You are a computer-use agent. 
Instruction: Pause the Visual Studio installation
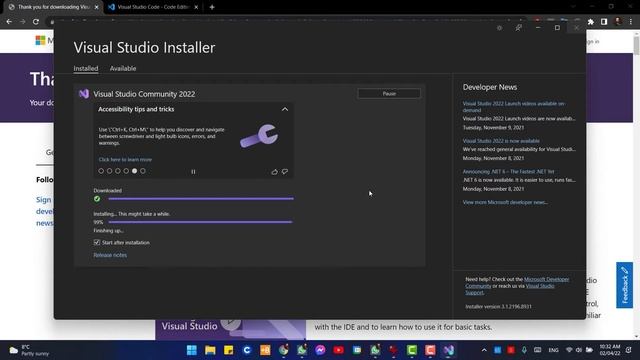389,93
